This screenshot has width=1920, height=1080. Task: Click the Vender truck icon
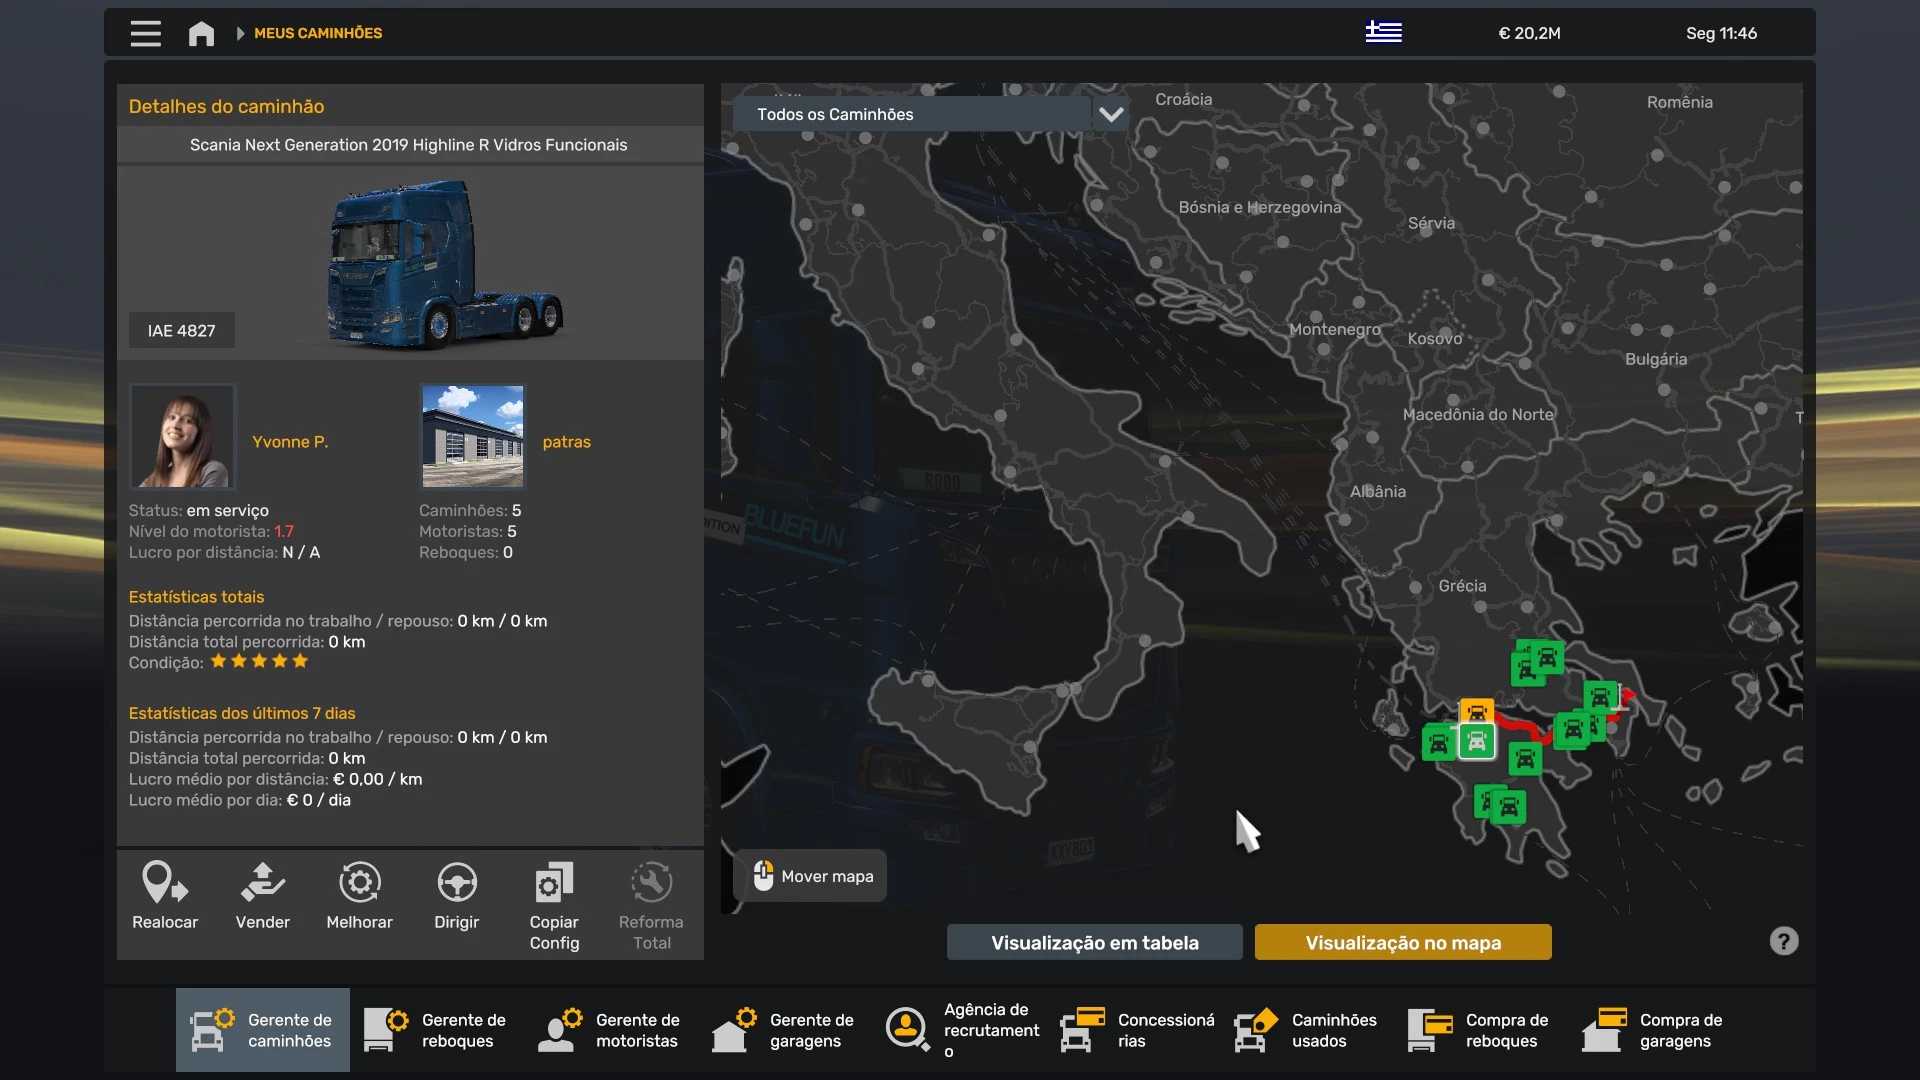262,884
